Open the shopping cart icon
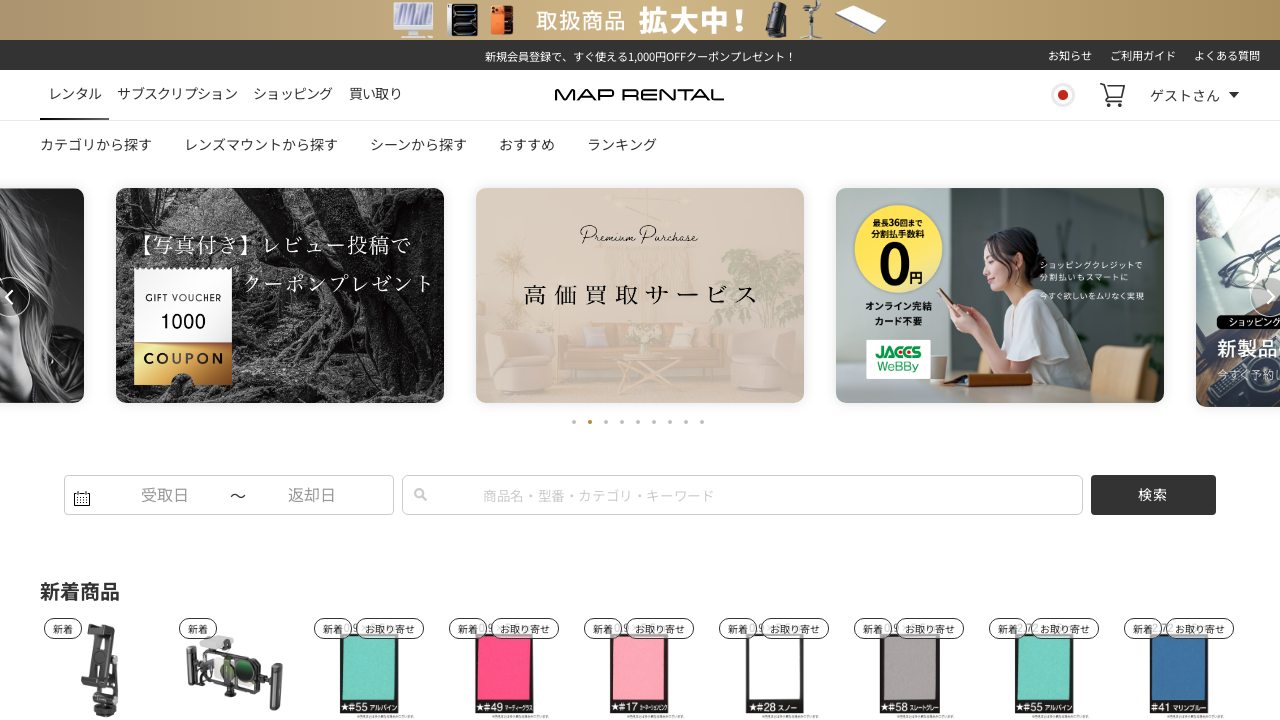The height and width of the screenshot is (720, 1280). coord(1112,95)
